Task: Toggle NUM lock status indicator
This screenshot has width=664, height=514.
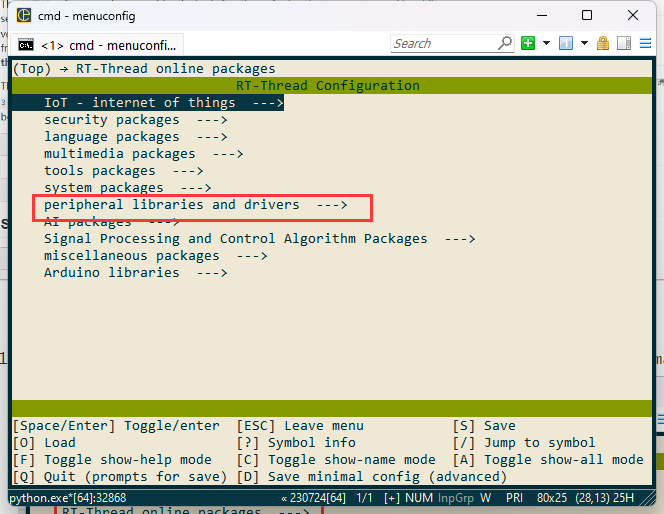Action: point(419,498)
